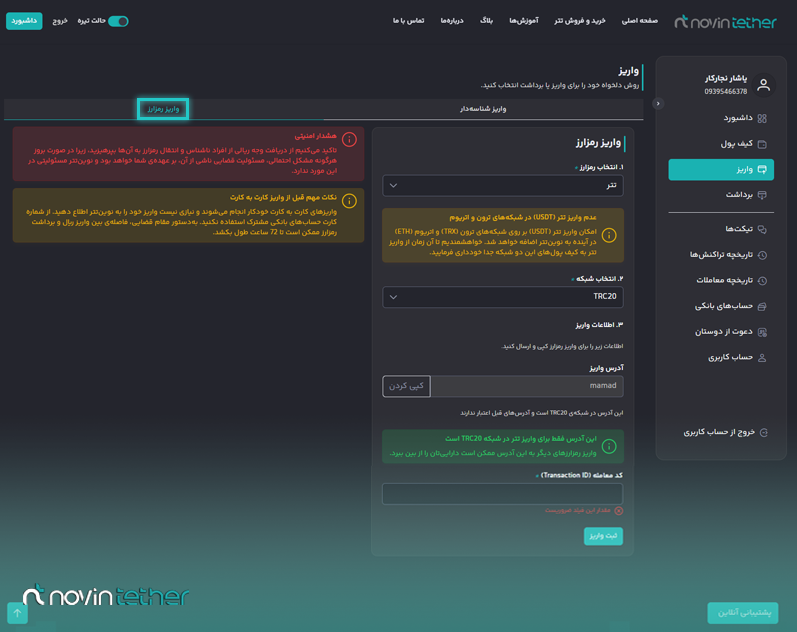797x632 pixels.
Task: Click the tickets chat icon in sidebar
Action: (x=762, y=229)
